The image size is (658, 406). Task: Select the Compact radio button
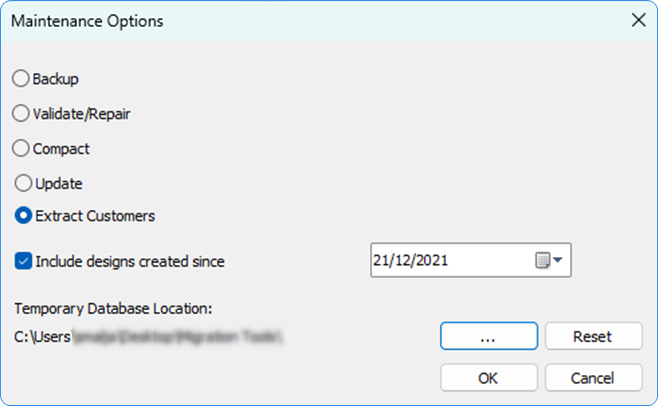pos(21,148)
